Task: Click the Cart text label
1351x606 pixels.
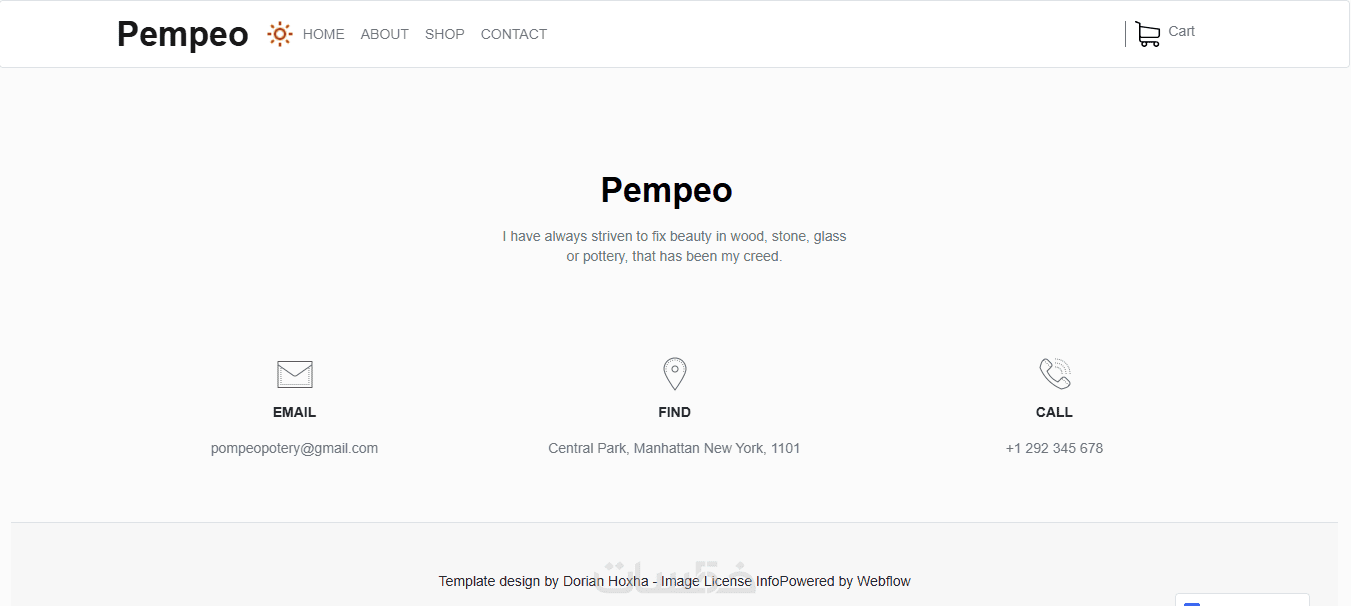Action: pyautogui.click(x=1181, y=31)
